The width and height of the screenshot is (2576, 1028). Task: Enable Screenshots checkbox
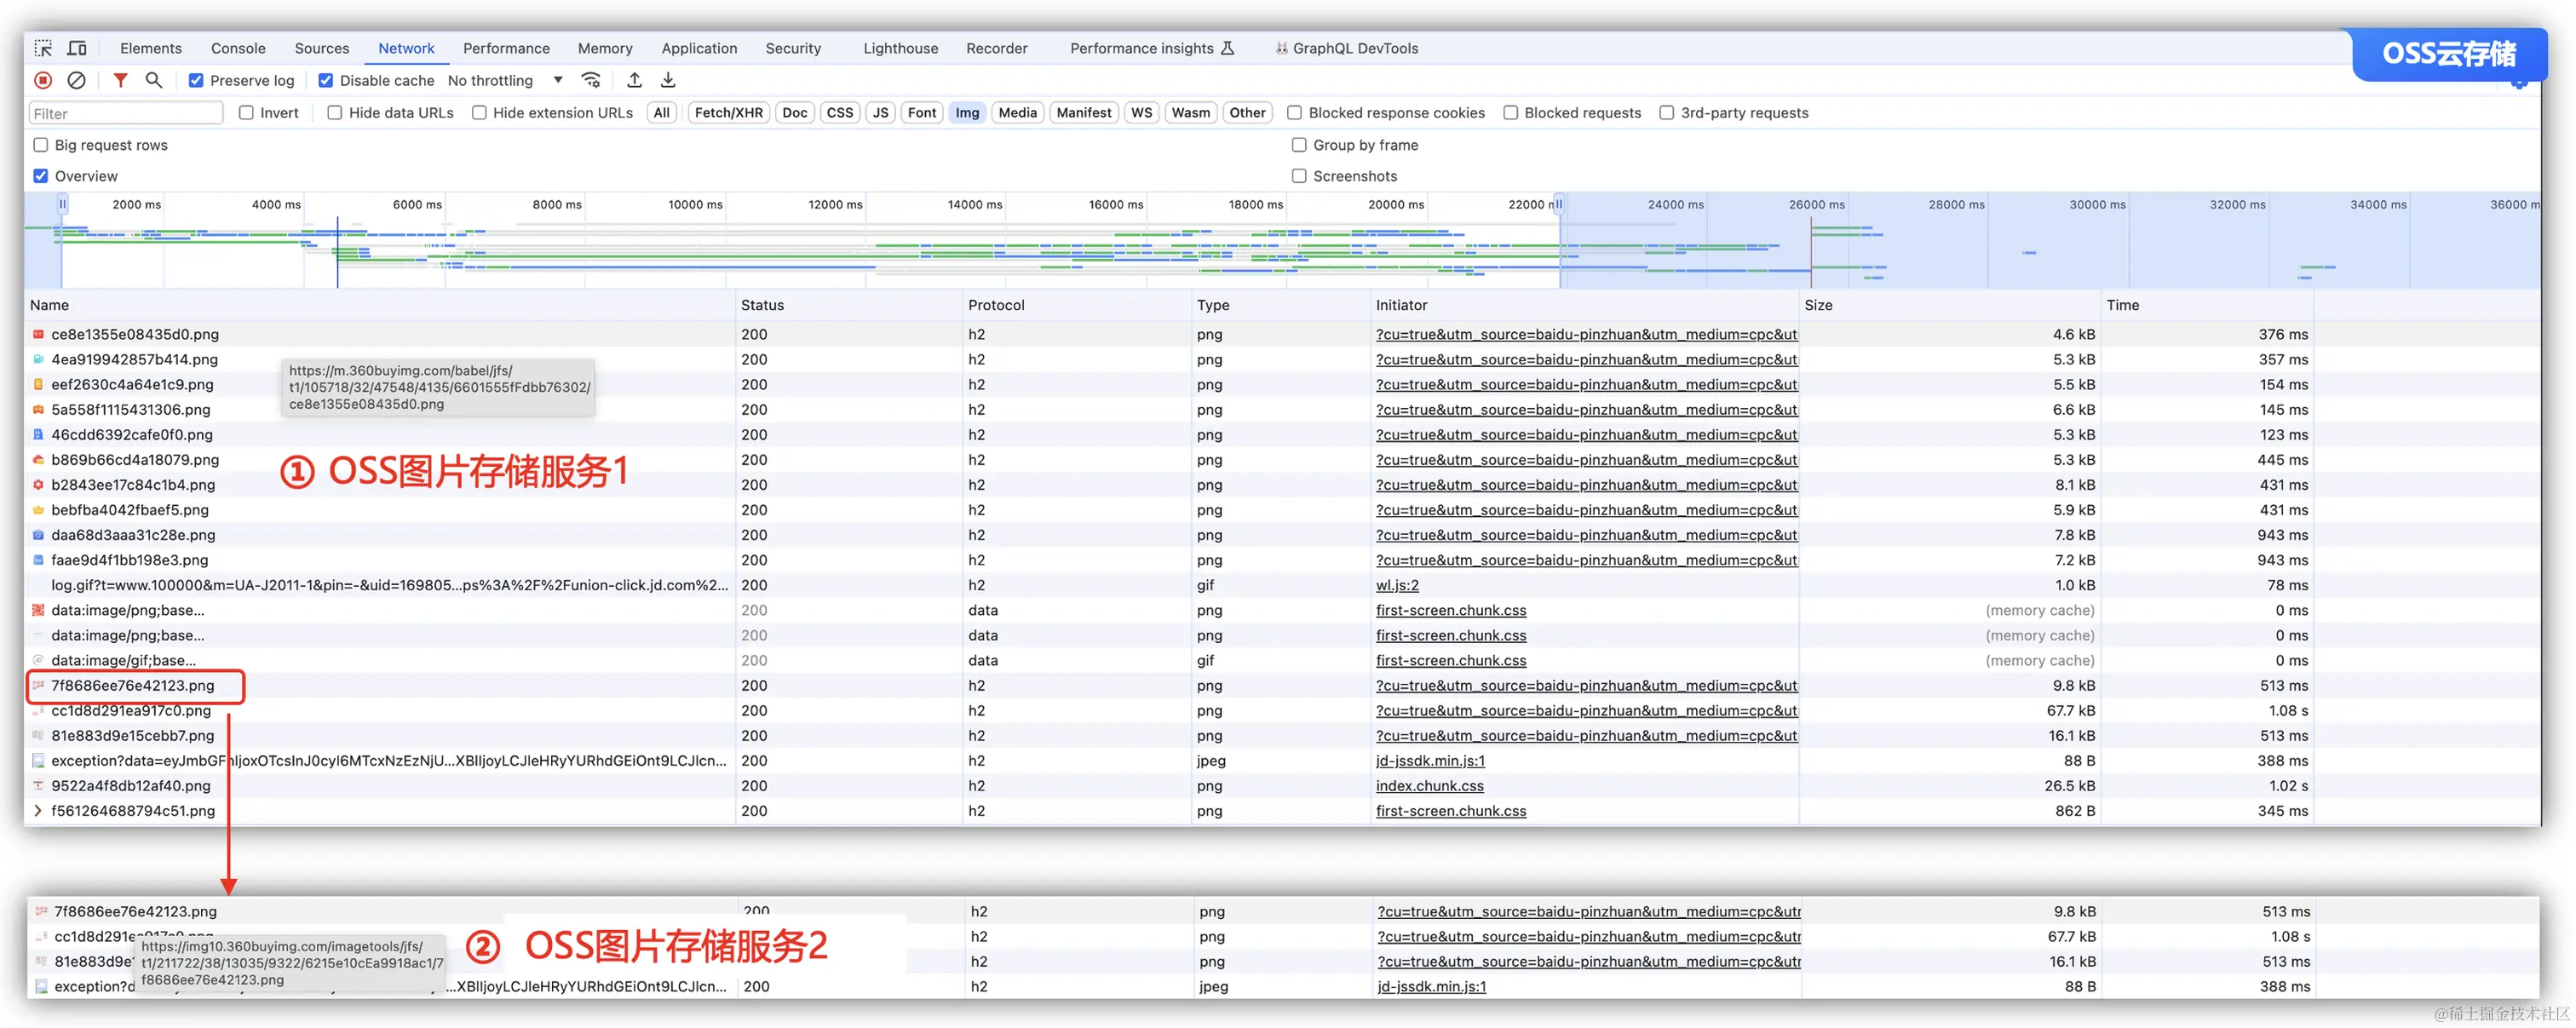click(1299, 176)
